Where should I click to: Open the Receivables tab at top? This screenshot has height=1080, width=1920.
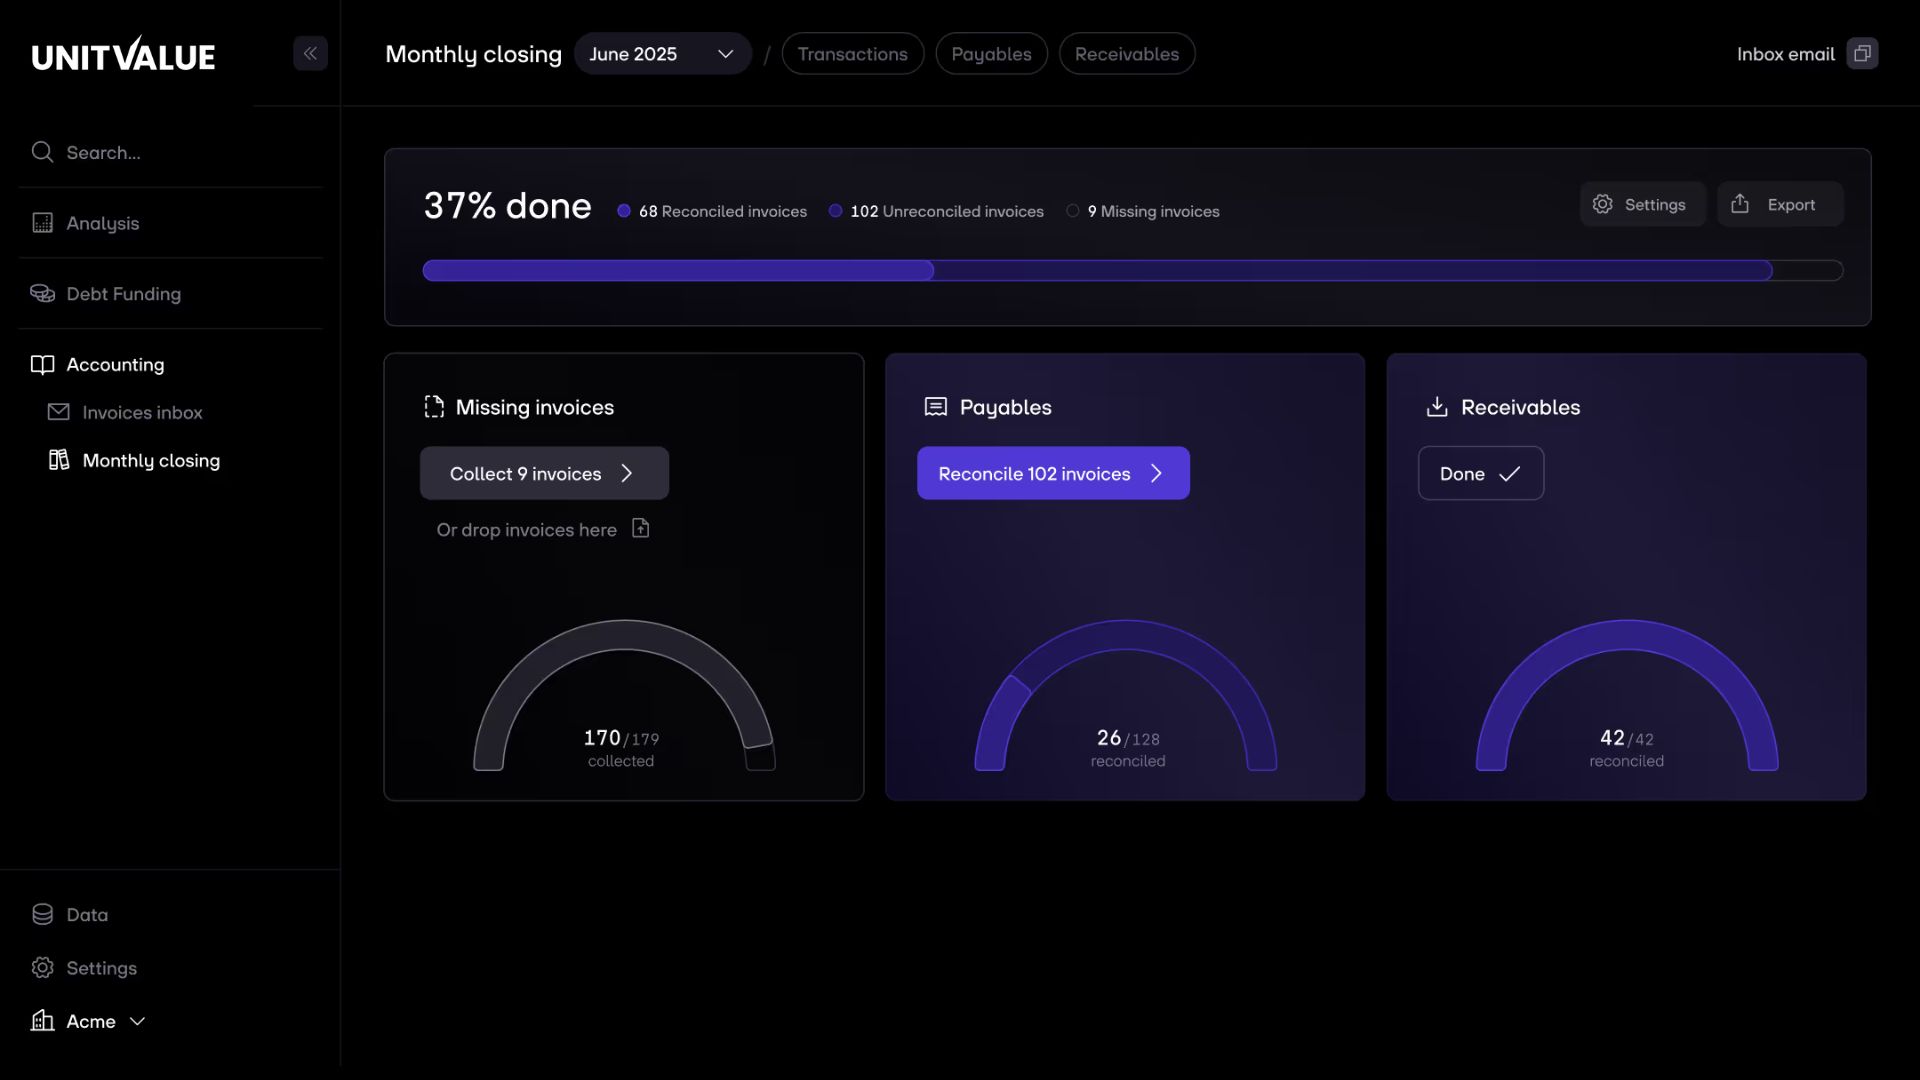[x=1126, y=54]
